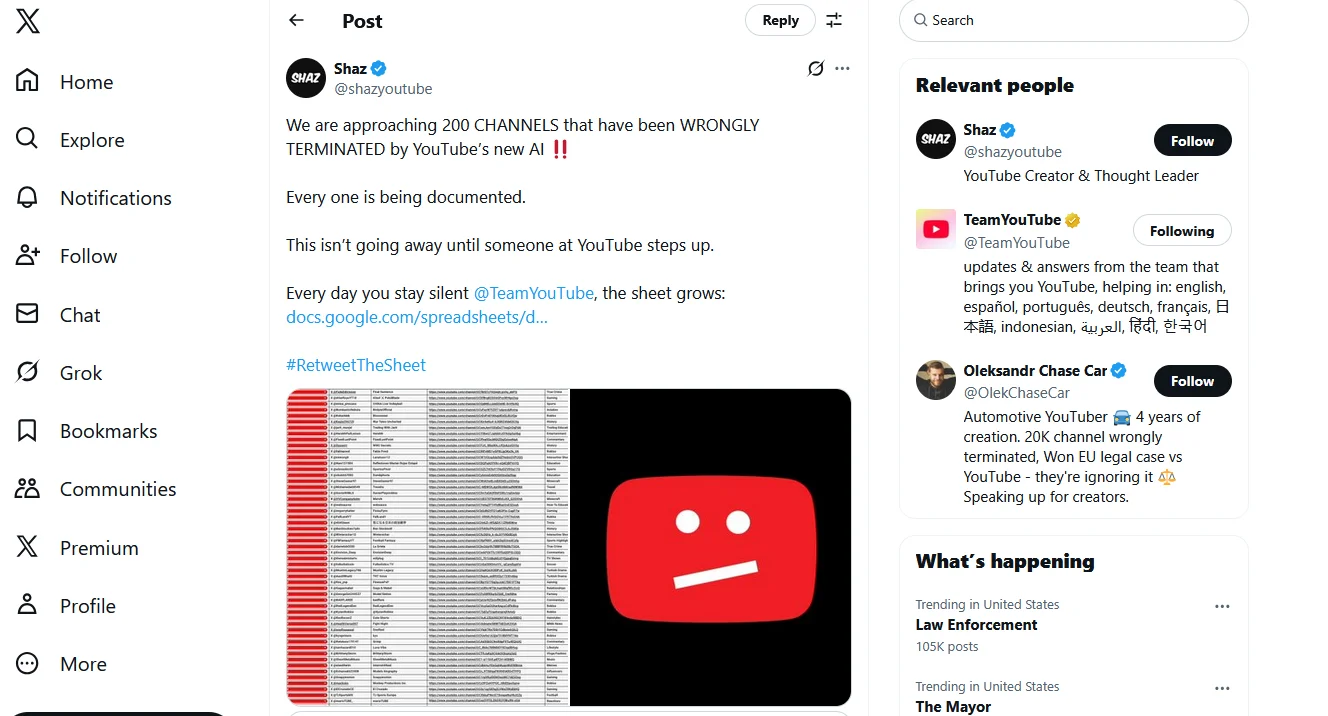The height and width of the screenshot is (716, 1328).
Task: Toggle Following button for TeamYouTube
Action: [1181, 231]
